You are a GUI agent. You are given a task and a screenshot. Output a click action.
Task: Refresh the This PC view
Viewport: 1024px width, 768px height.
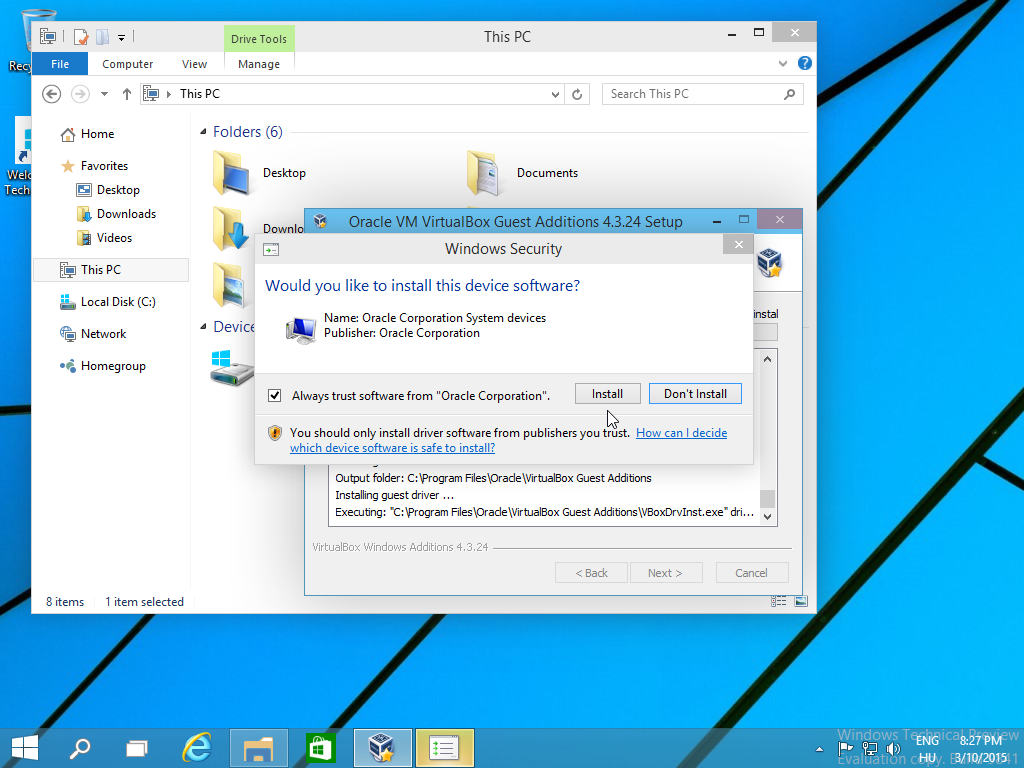coord(577,95)
